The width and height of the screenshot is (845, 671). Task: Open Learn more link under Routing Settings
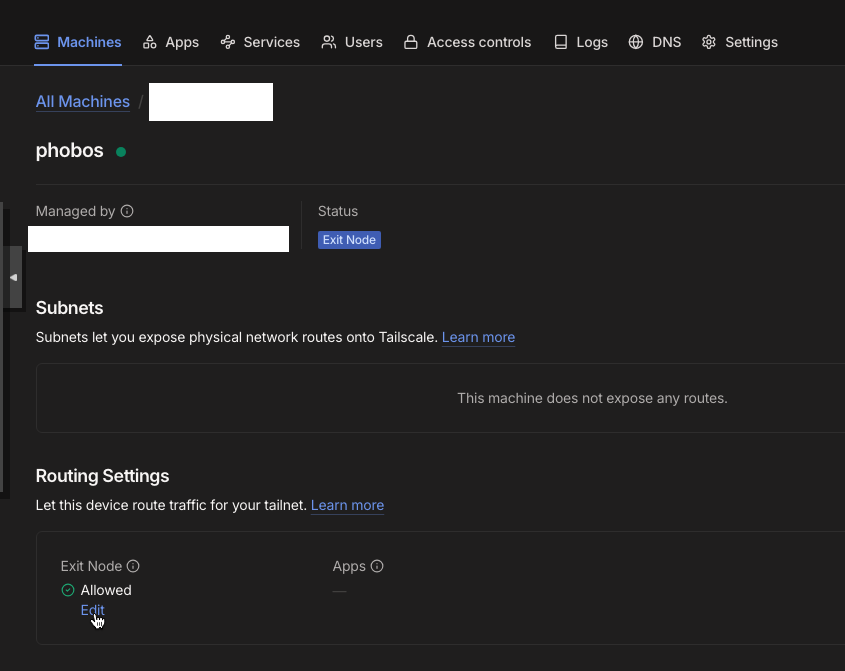(348, 506)
